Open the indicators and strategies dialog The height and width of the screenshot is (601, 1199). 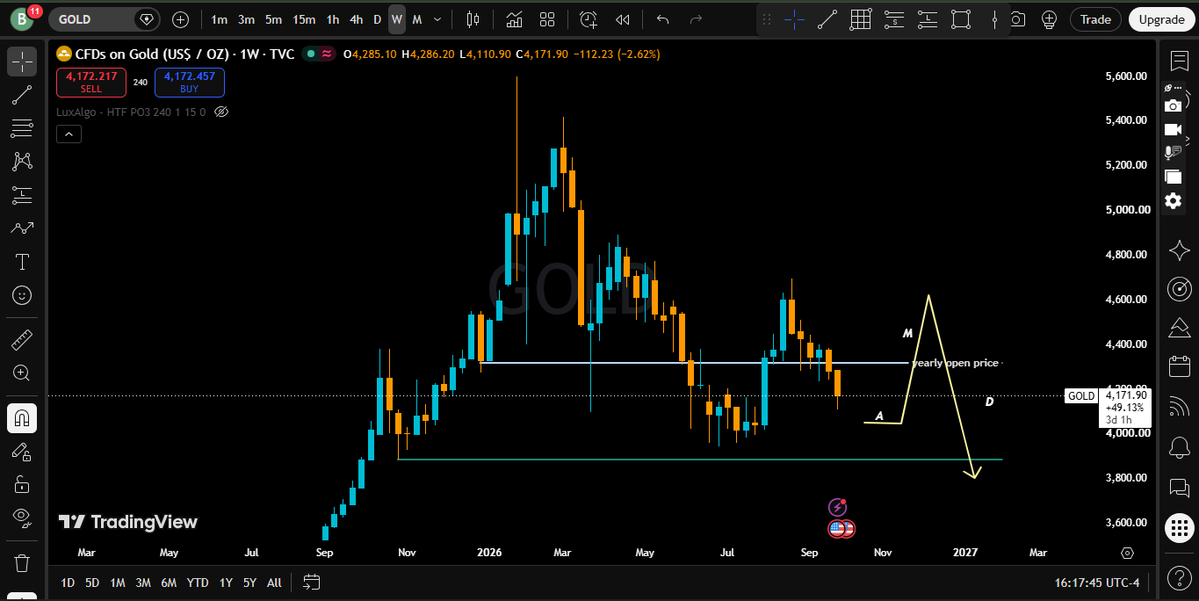point(515,19)
